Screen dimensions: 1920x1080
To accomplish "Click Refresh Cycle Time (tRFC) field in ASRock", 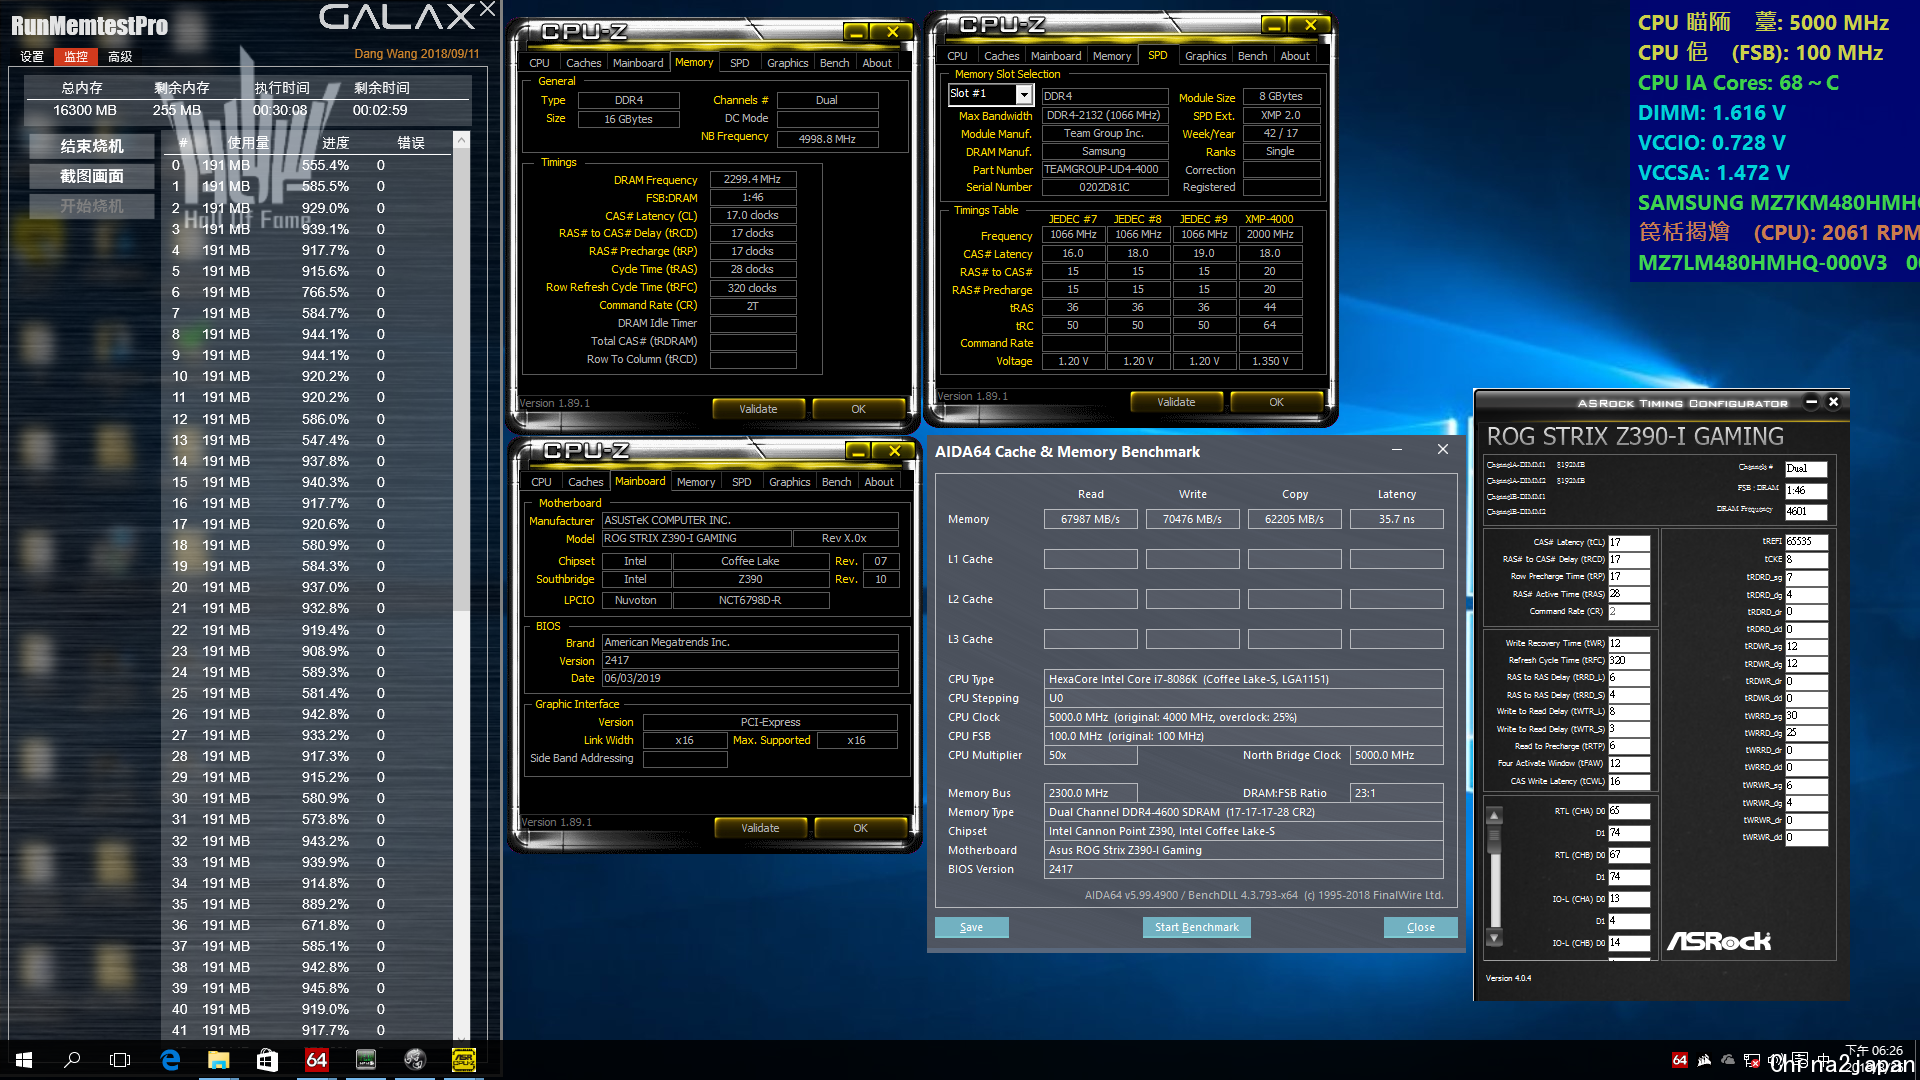I will point(1629,660).
